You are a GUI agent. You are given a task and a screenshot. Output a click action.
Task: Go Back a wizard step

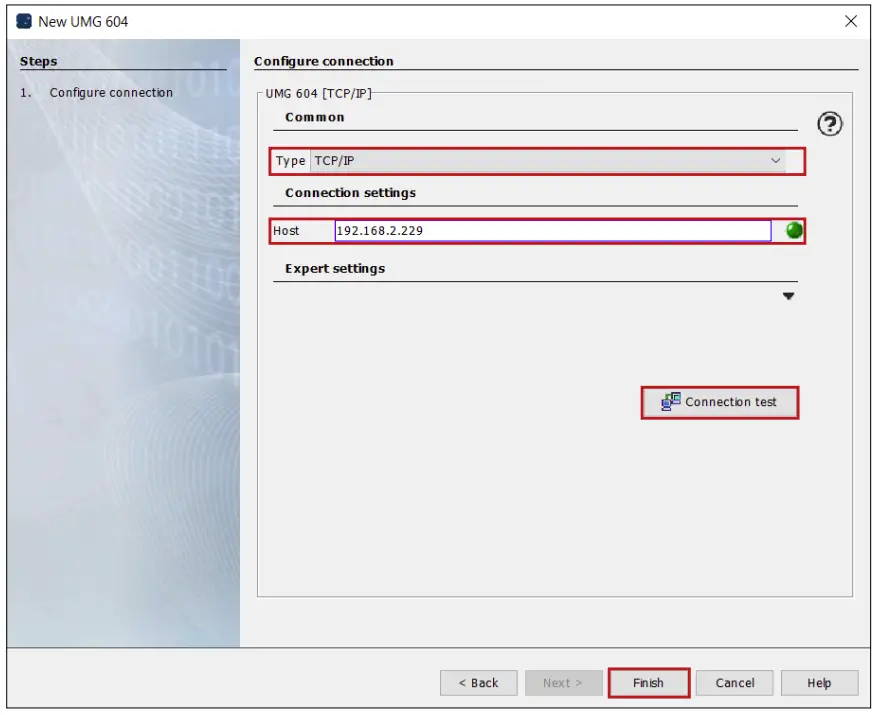click(x=479, y=683)
